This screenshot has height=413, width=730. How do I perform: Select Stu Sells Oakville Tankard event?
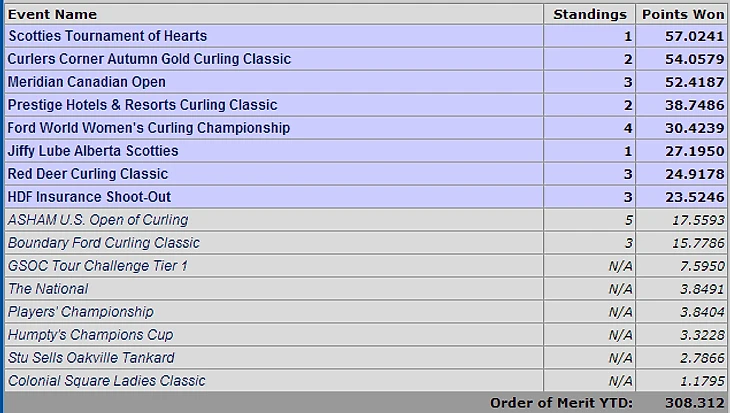[x=91, y=358]
